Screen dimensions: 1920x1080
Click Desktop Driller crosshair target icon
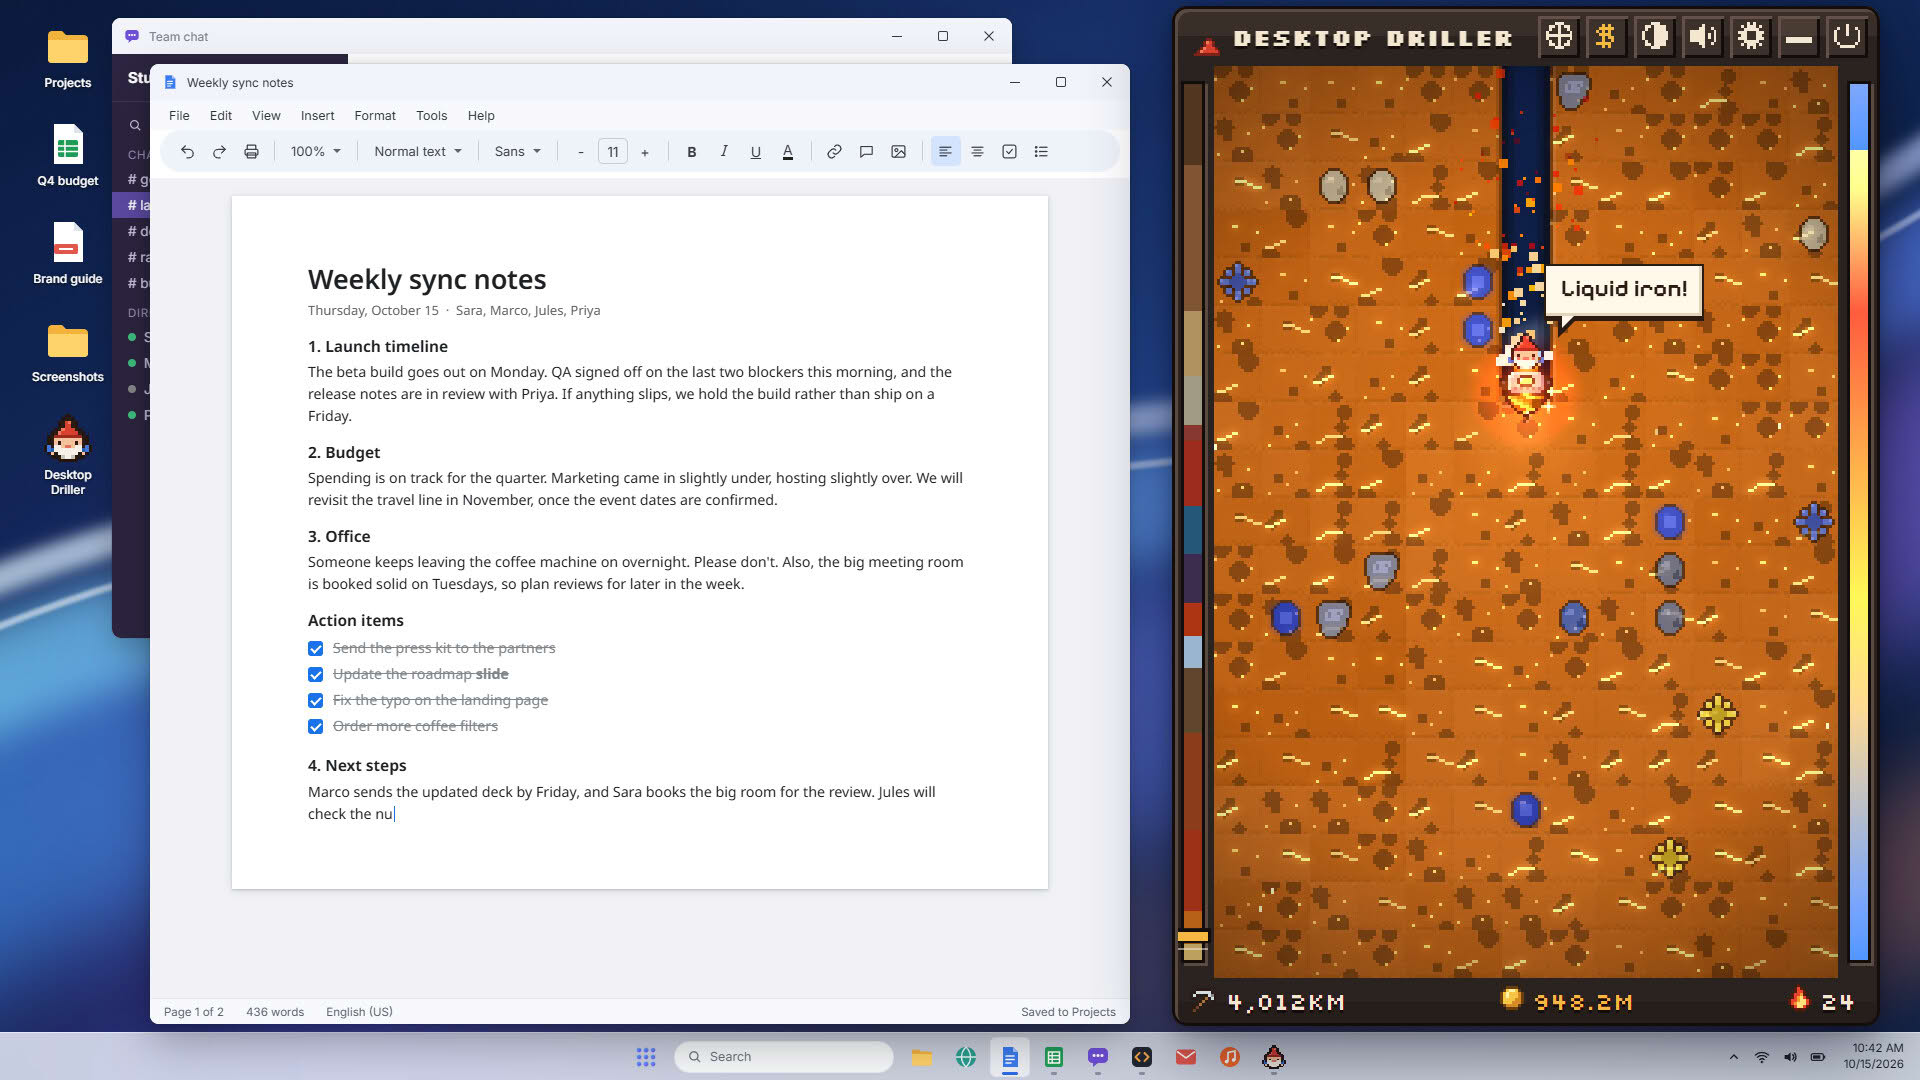pyautogui.click(x=1558, y=37)
